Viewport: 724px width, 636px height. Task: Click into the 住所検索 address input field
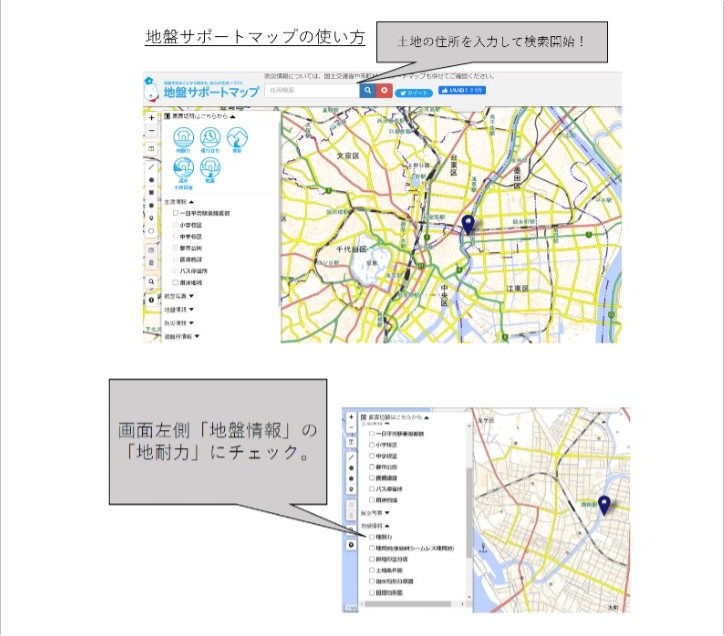[312, 91]
